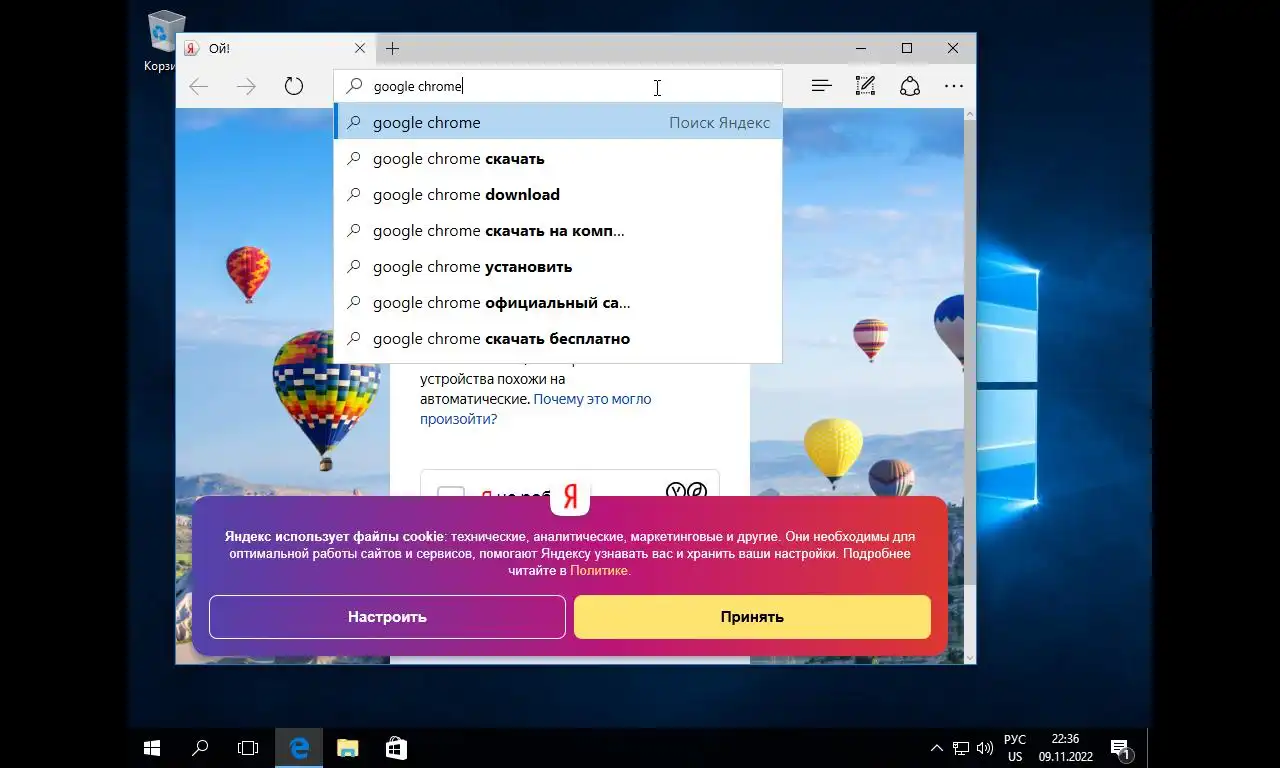Screen dimensions: 1280x768
Task: Reload the page with refresh icon
Action: [293, 86]
